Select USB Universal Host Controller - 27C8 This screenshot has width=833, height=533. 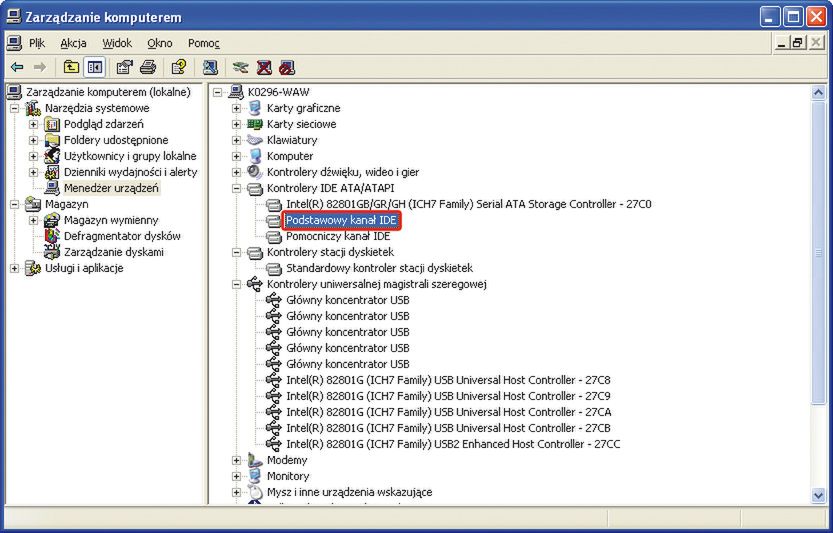click(x=448, y=380)
